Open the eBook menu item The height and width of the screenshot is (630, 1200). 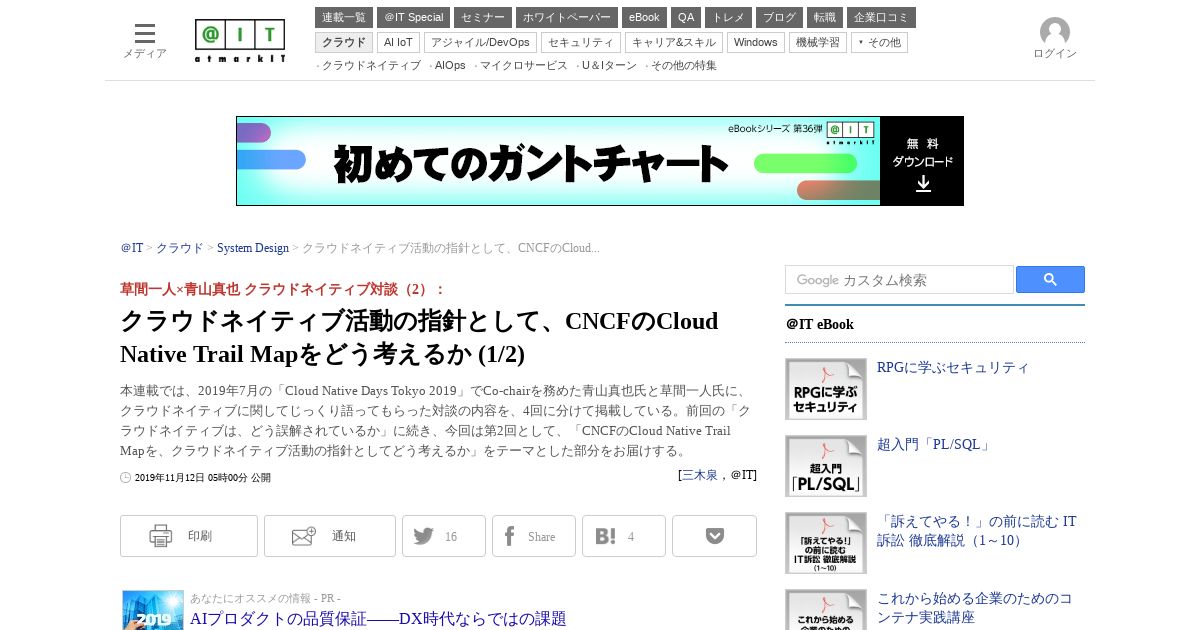click(644, 18)
